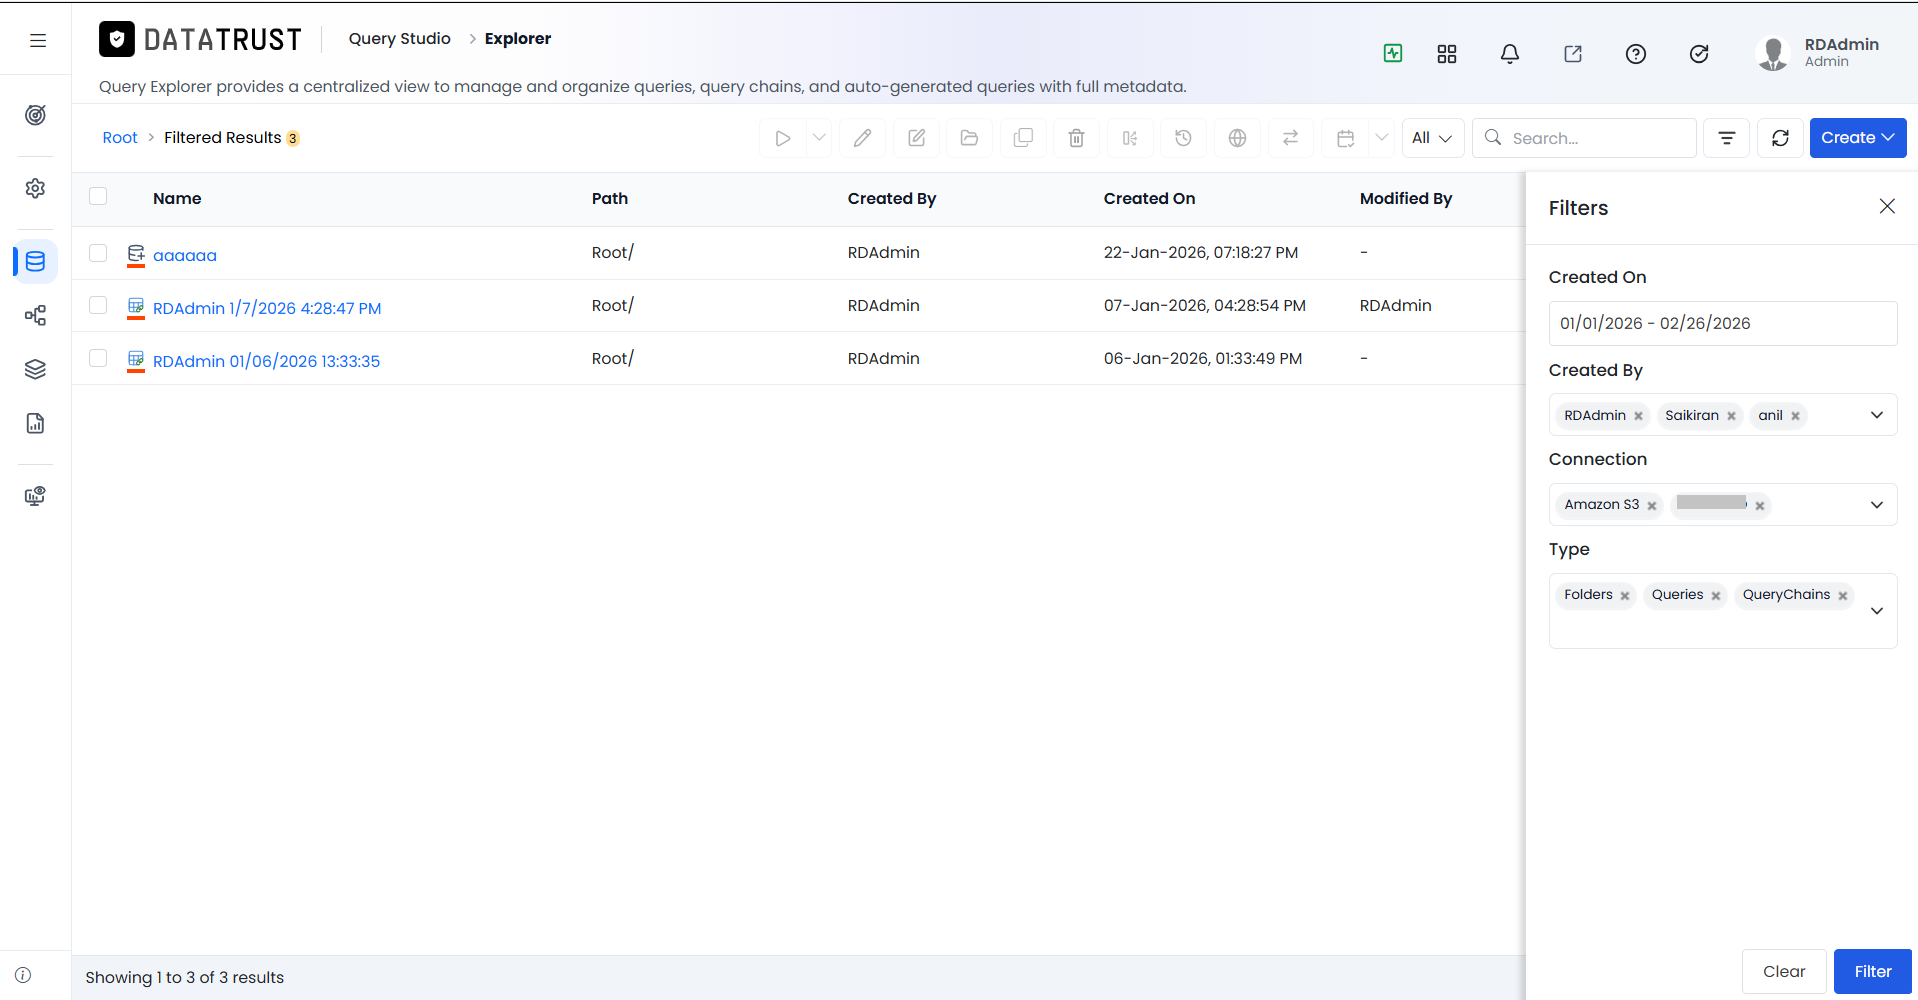1918x1000 pixels.
Task: Remove the Saikiran tag
Action: click(x=1731, y=416)
